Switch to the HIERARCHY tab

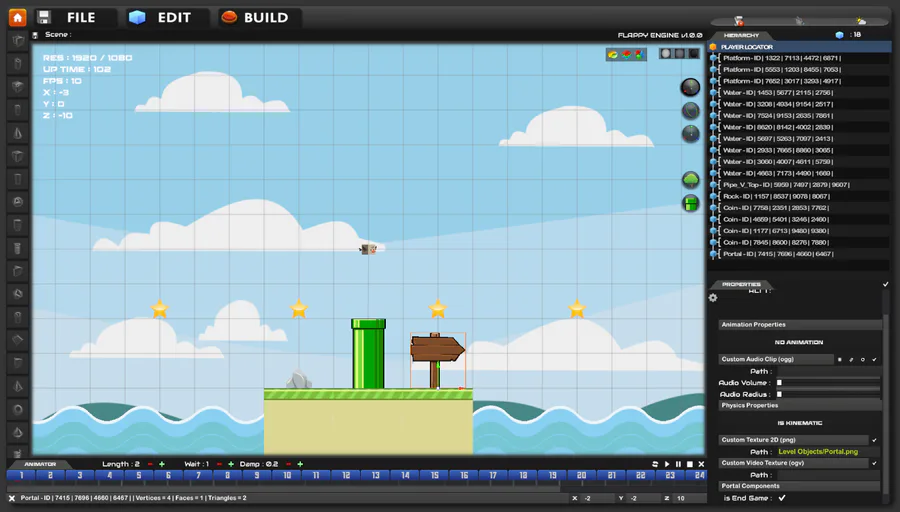pos(741,35)
